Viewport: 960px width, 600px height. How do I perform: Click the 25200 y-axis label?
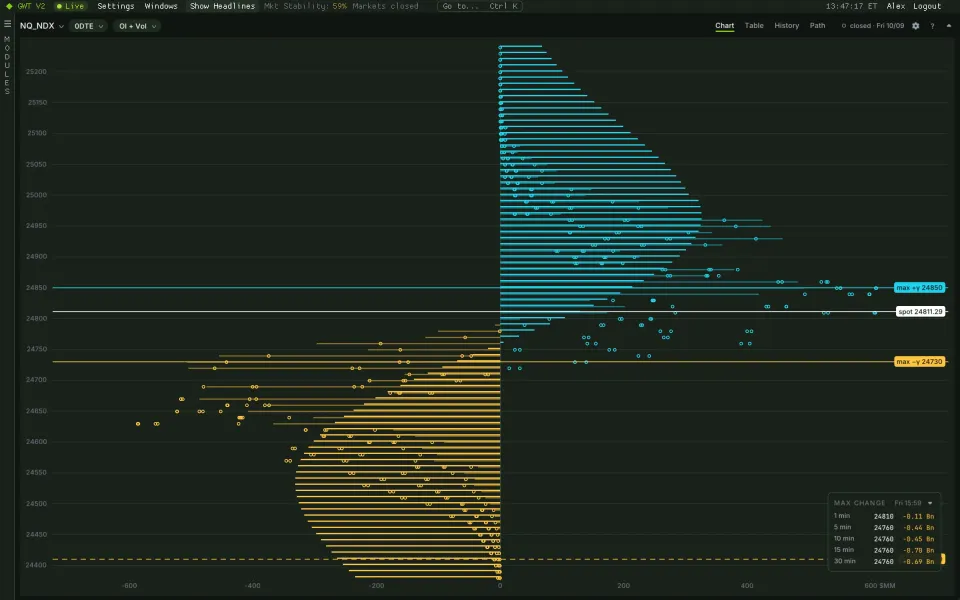pyautogui.click(x=36, y=72)
